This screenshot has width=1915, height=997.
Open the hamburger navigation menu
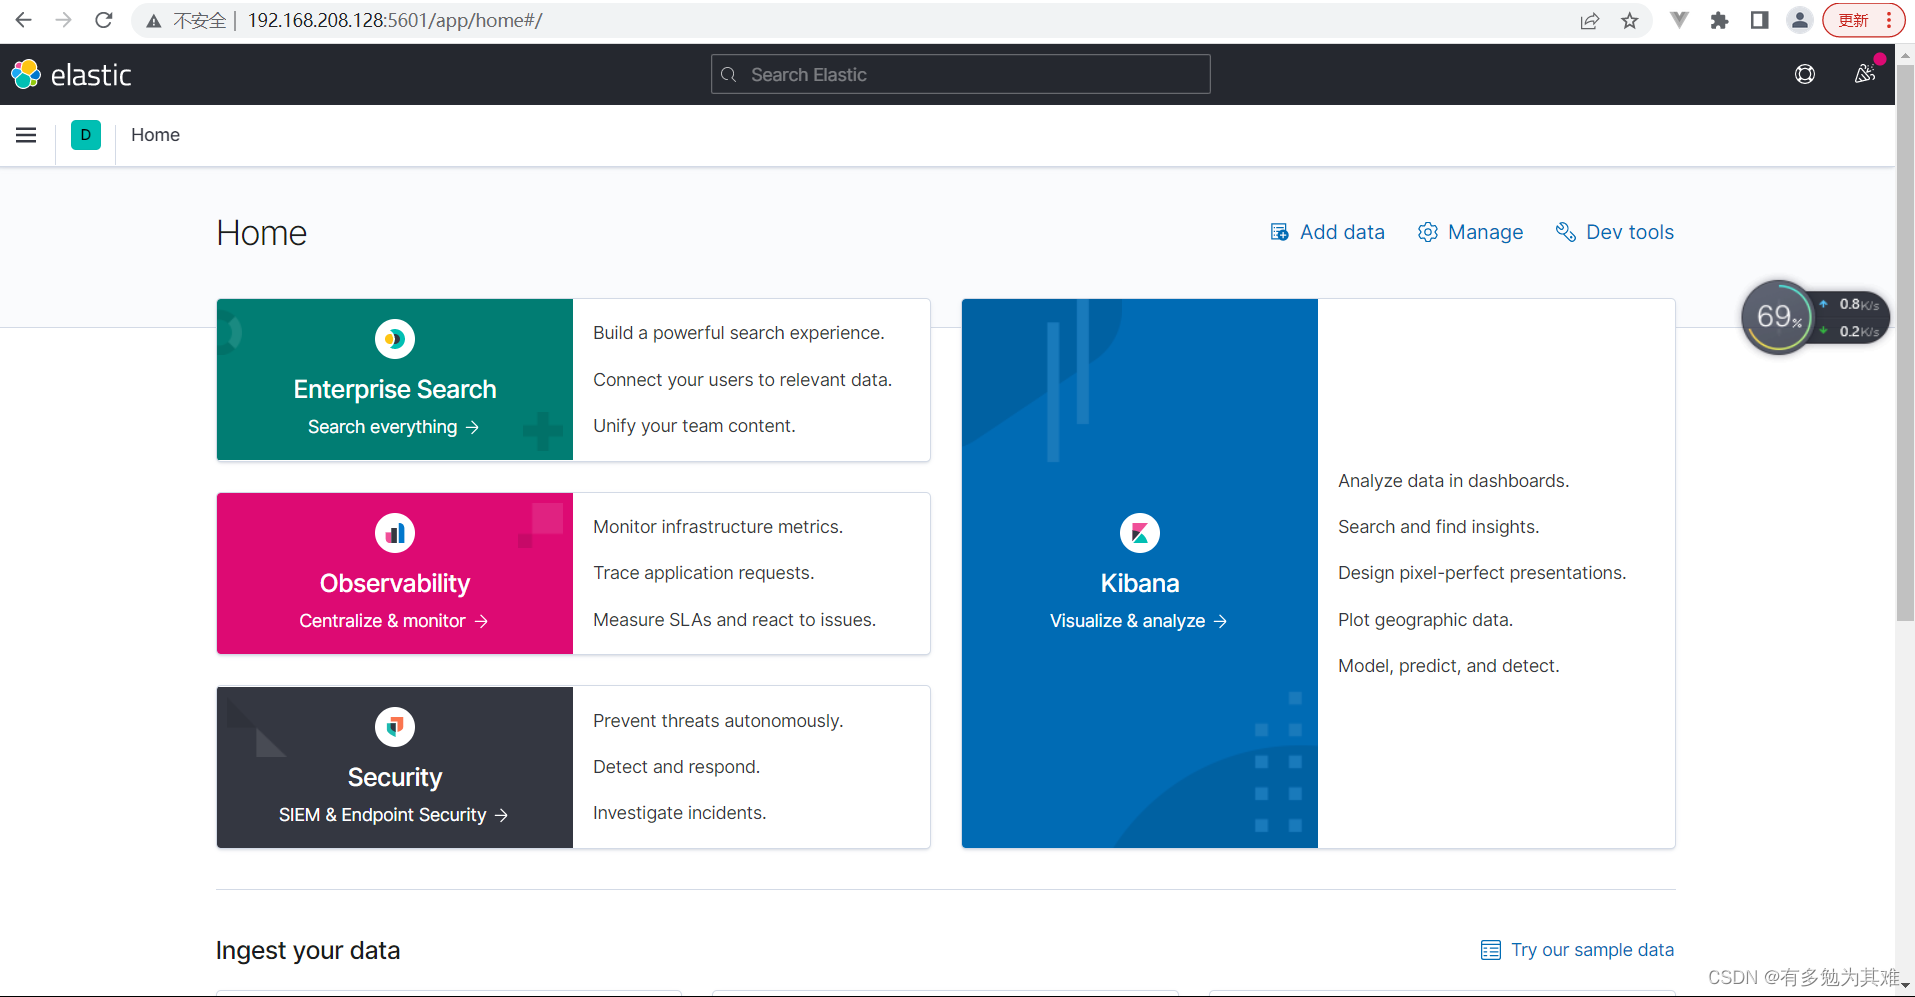click(x=26, y=135)
